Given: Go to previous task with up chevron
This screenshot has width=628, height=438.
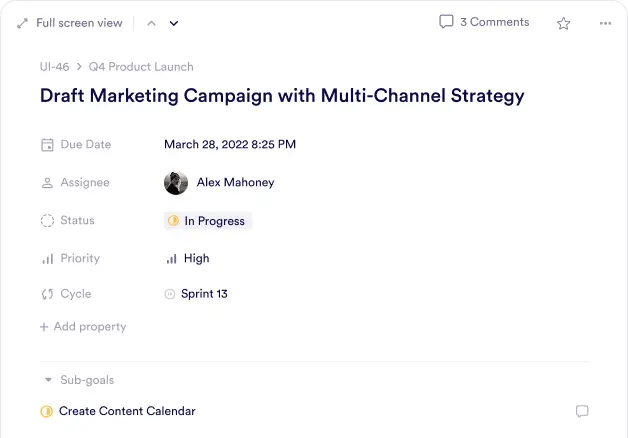Looking at the screenshot, I should coord(151,23).
